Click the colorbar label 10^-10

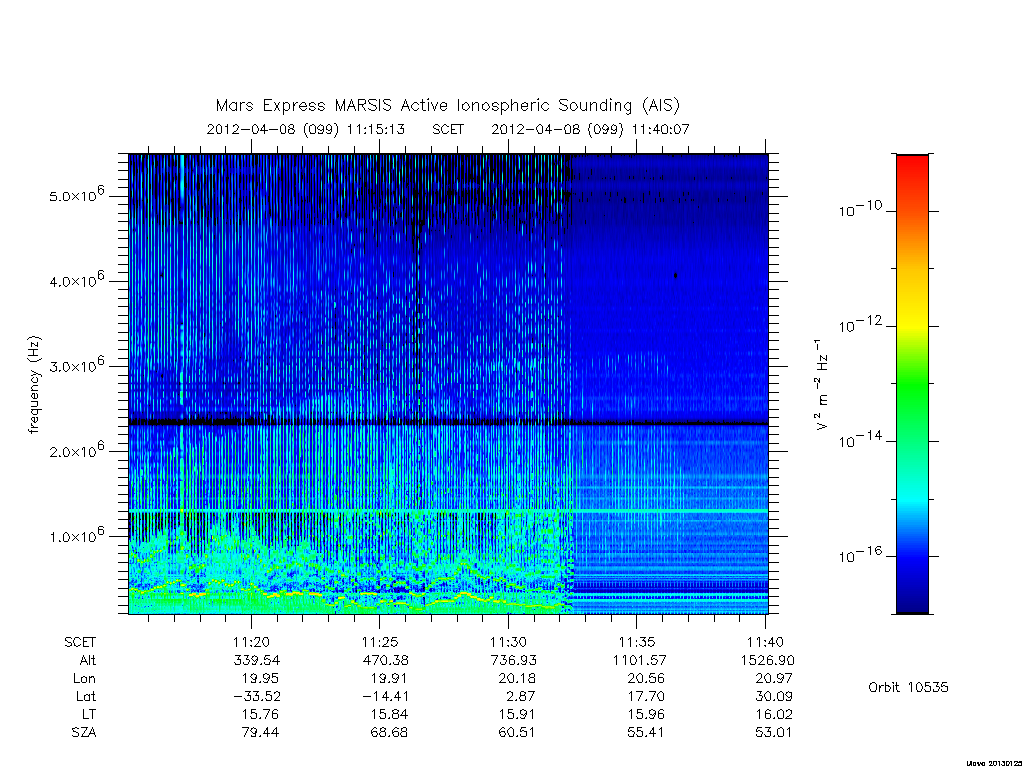pyautogui.click(x=859, y=210)
